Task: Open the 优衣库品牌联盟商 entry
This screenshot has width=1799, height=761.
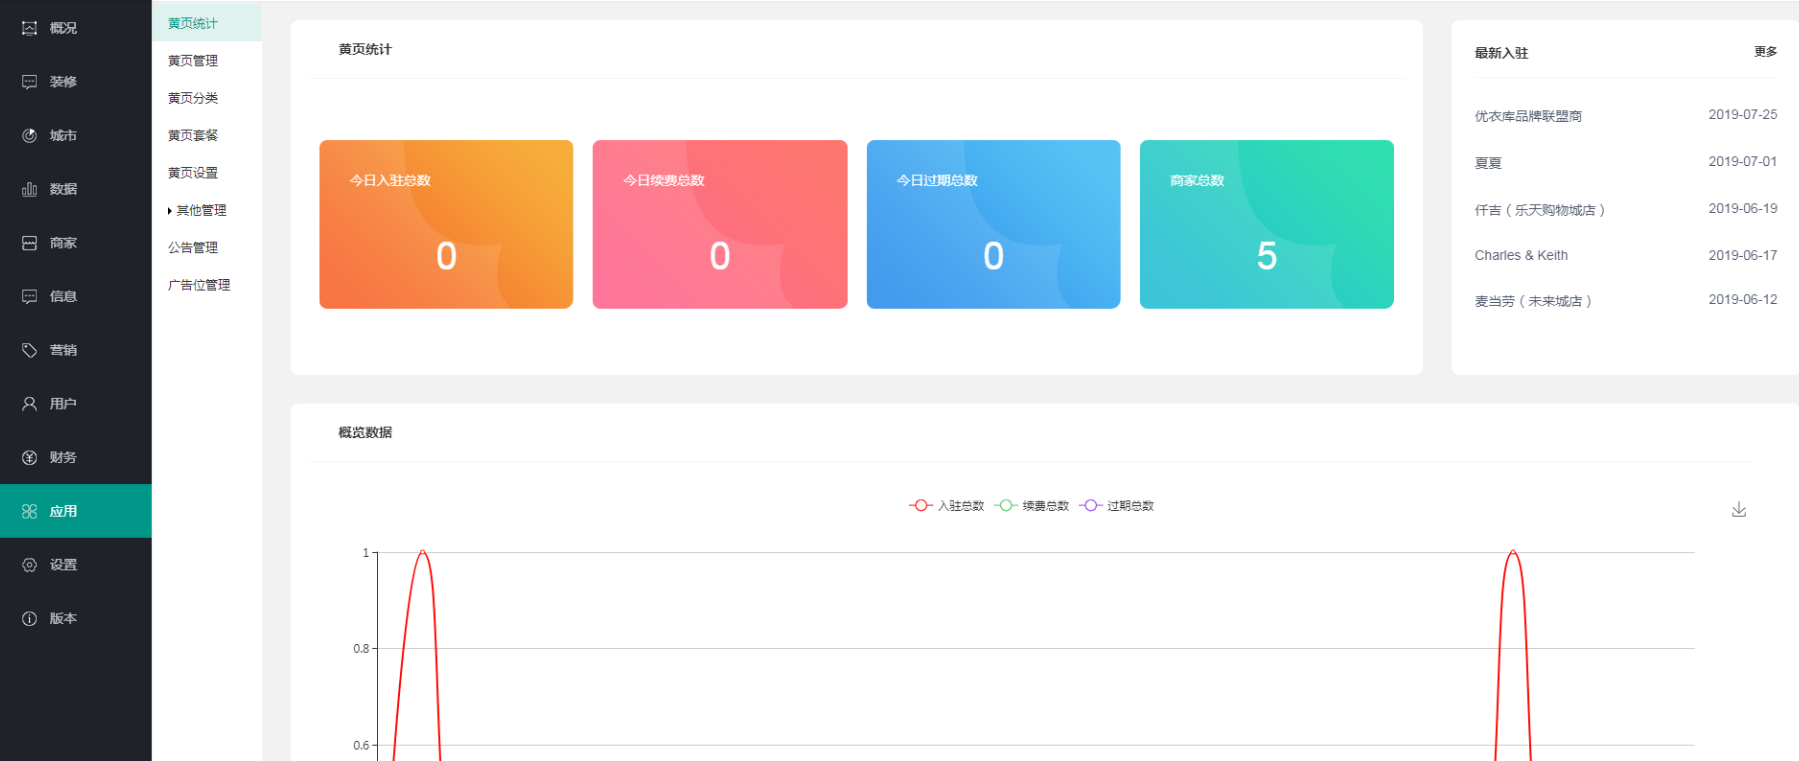Action: [1528, 116]
